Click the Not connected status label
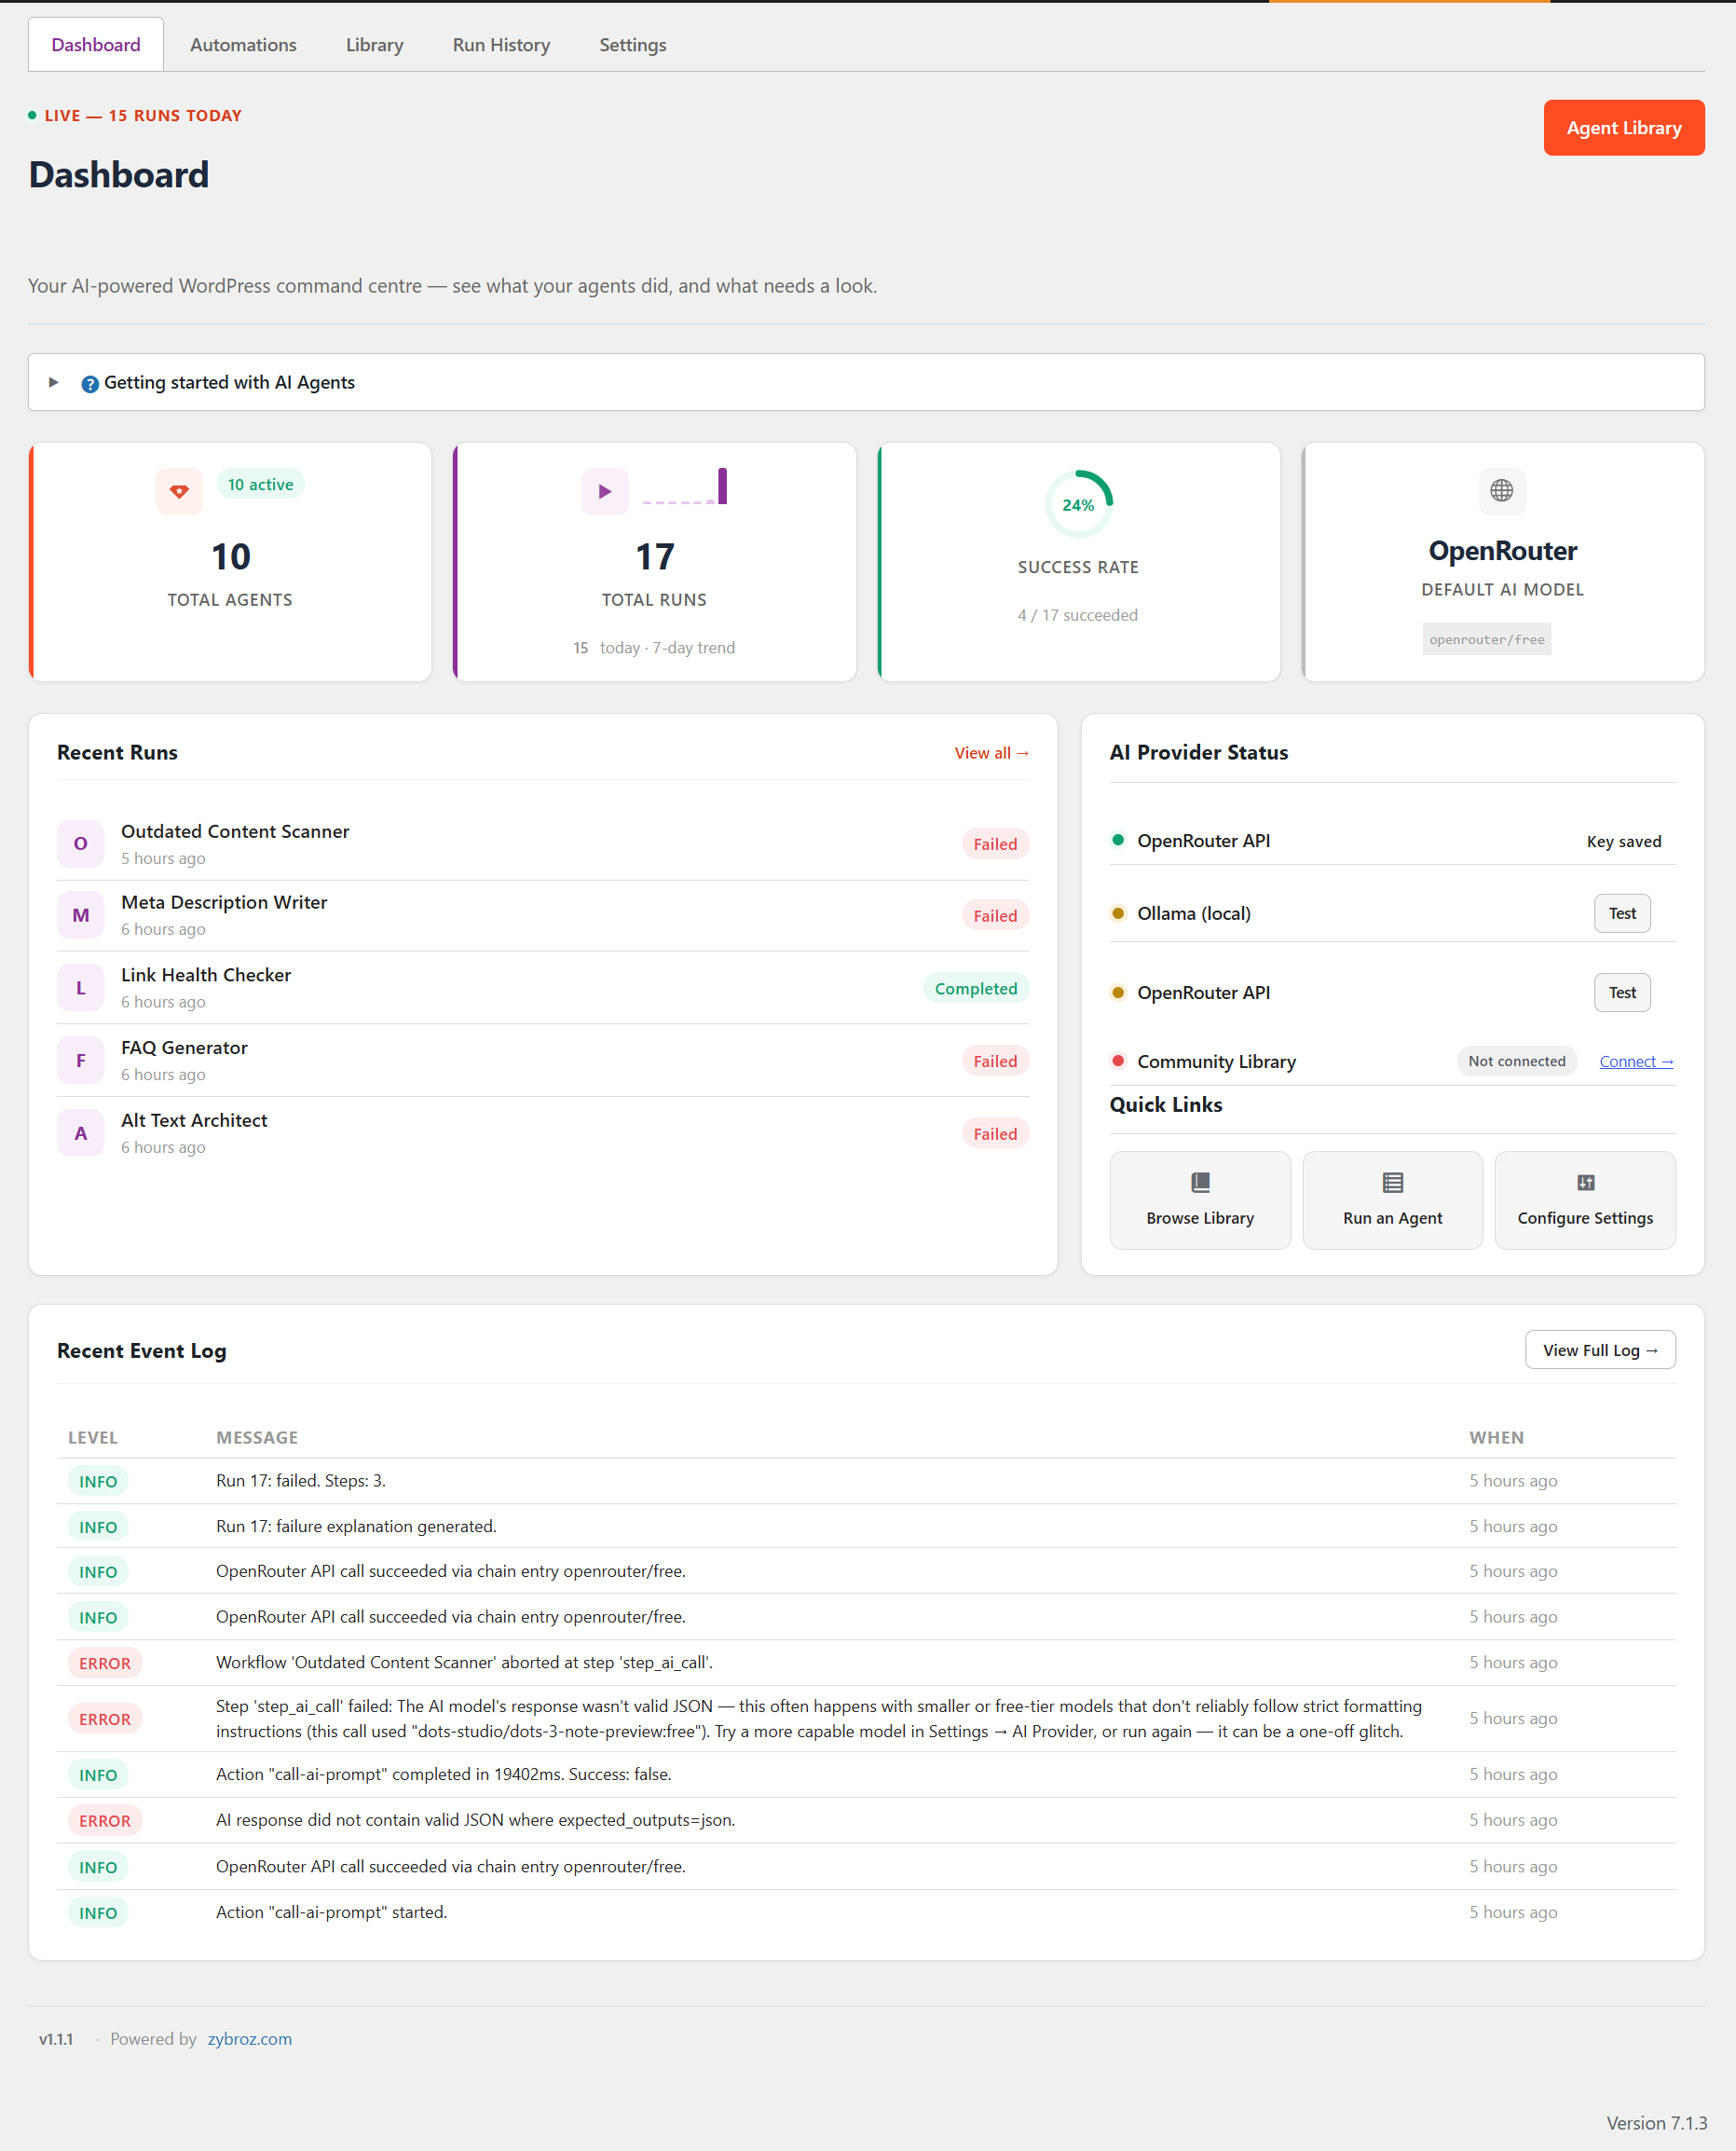 pyautogui.click(x=1516, y=1061)
